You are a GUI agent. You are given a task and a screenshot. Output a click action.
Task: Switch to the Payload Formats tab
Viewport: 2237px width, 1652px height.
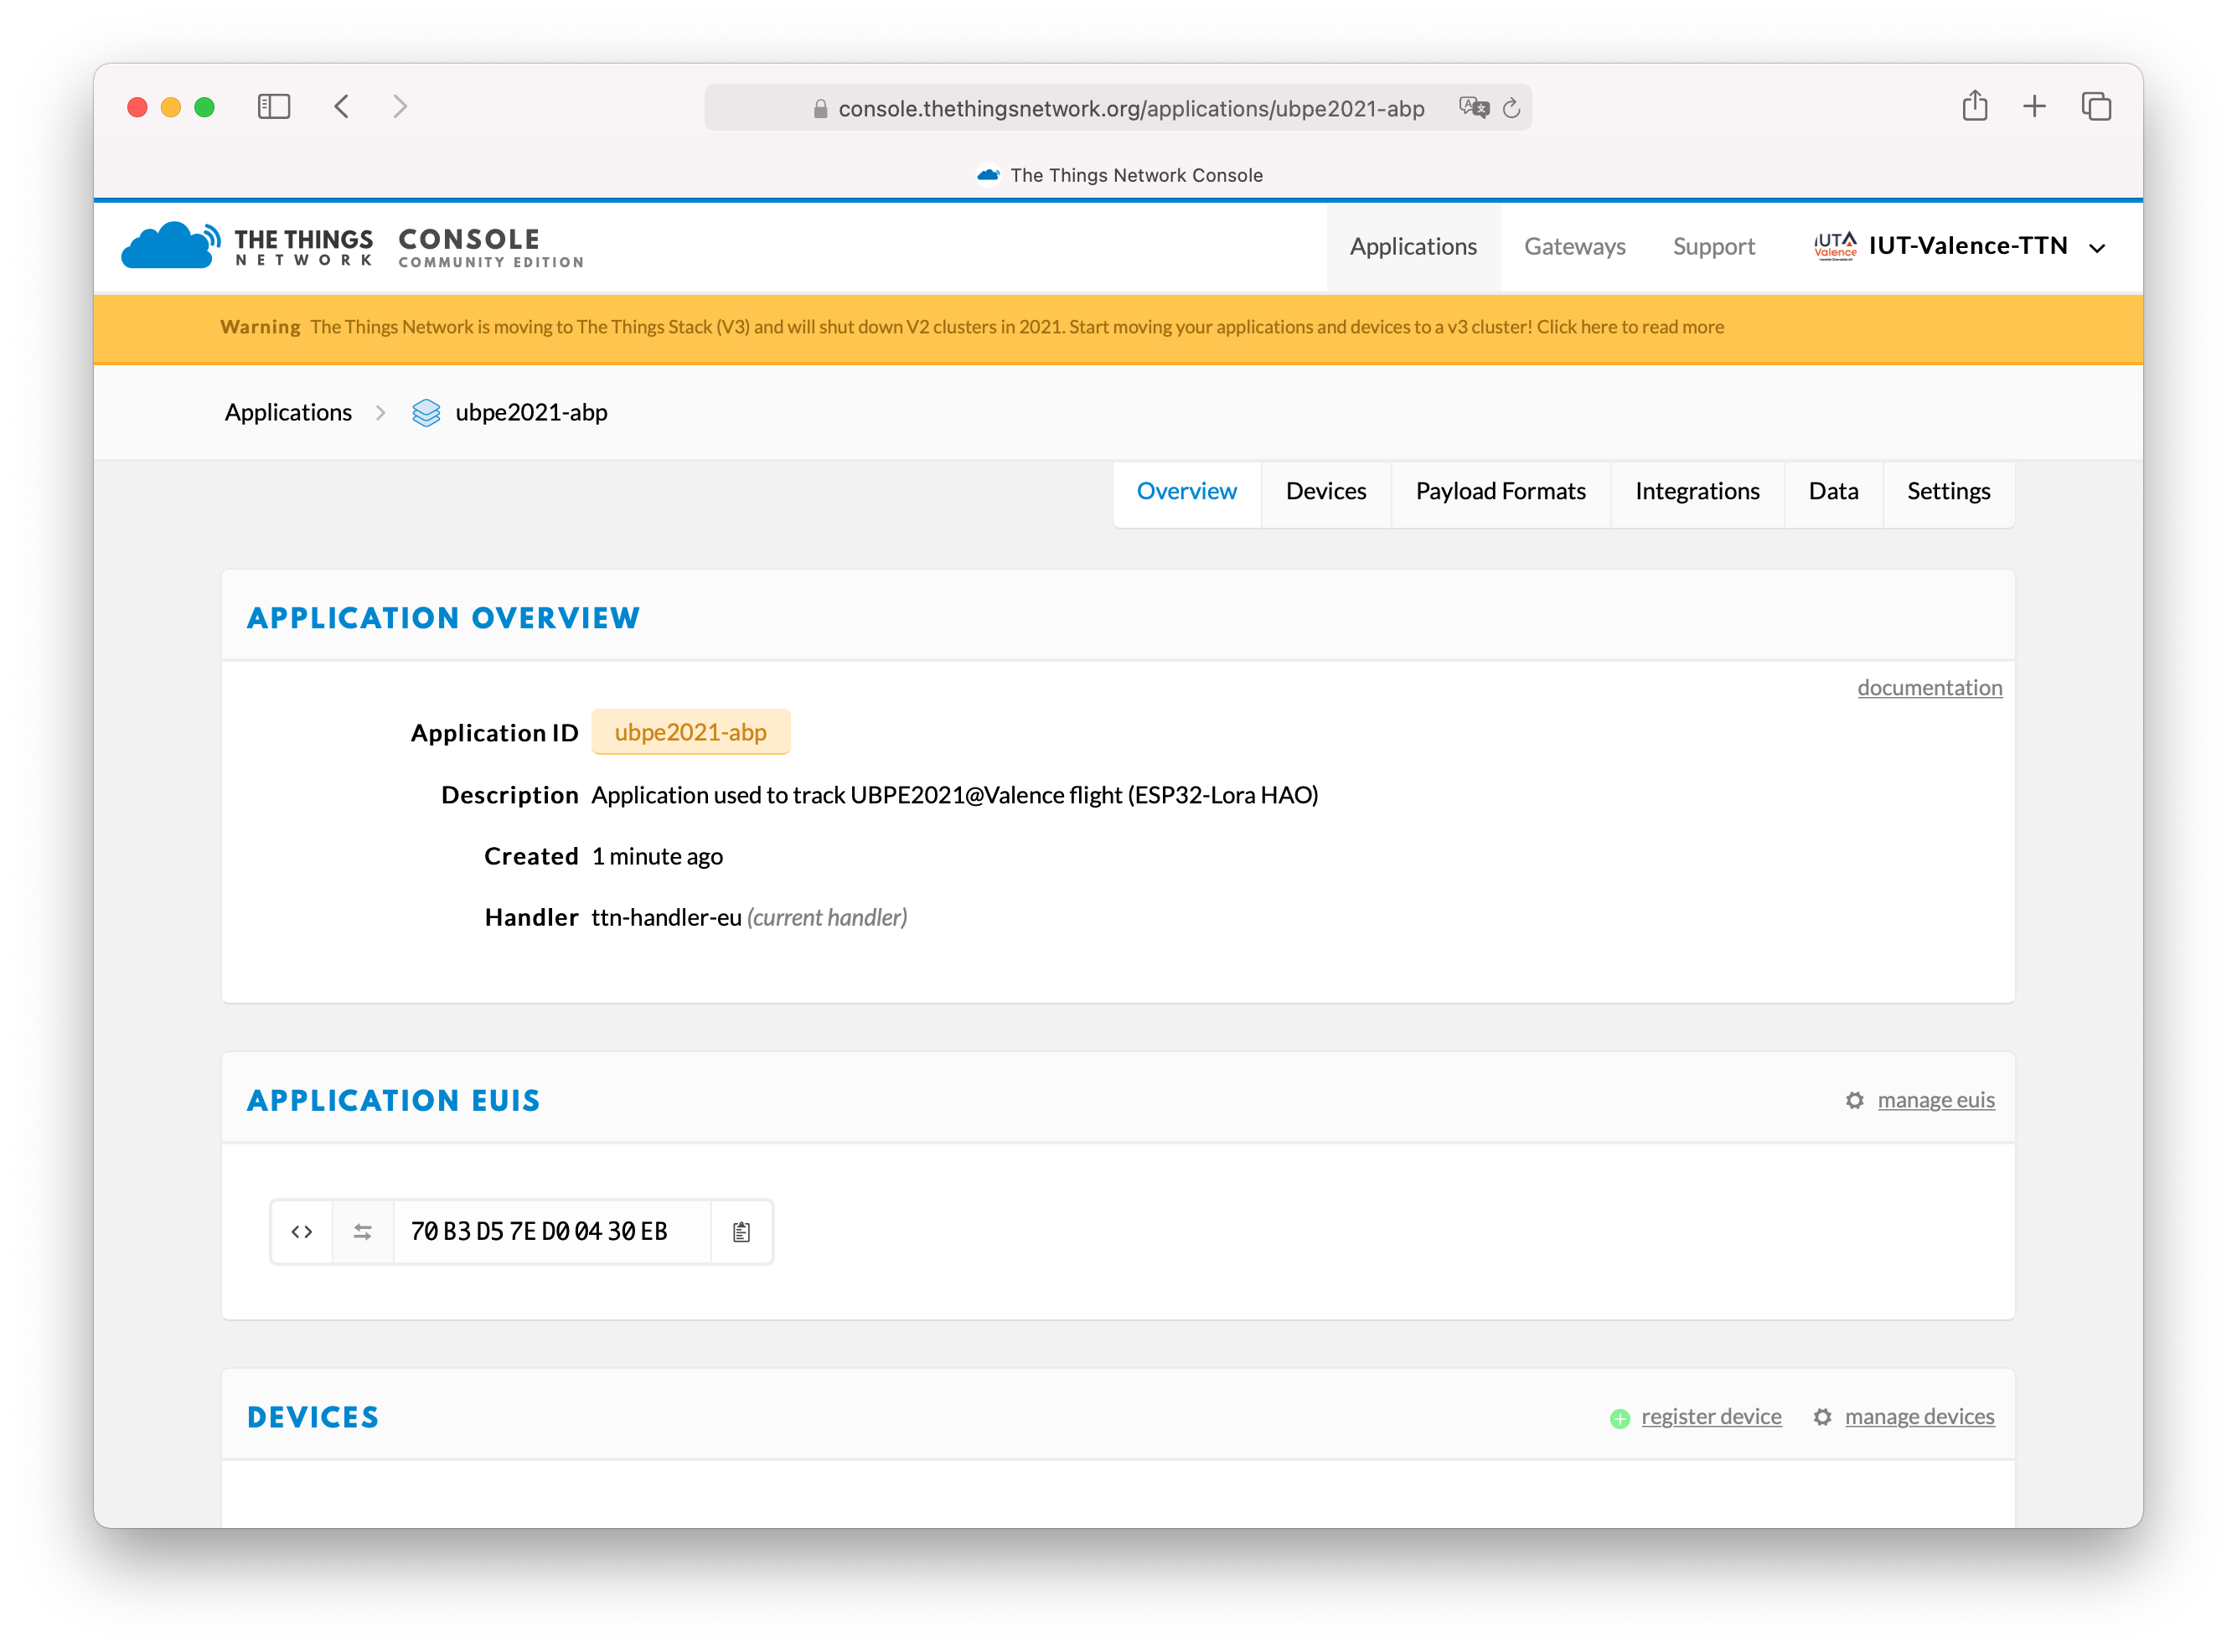coord(1501,492)
